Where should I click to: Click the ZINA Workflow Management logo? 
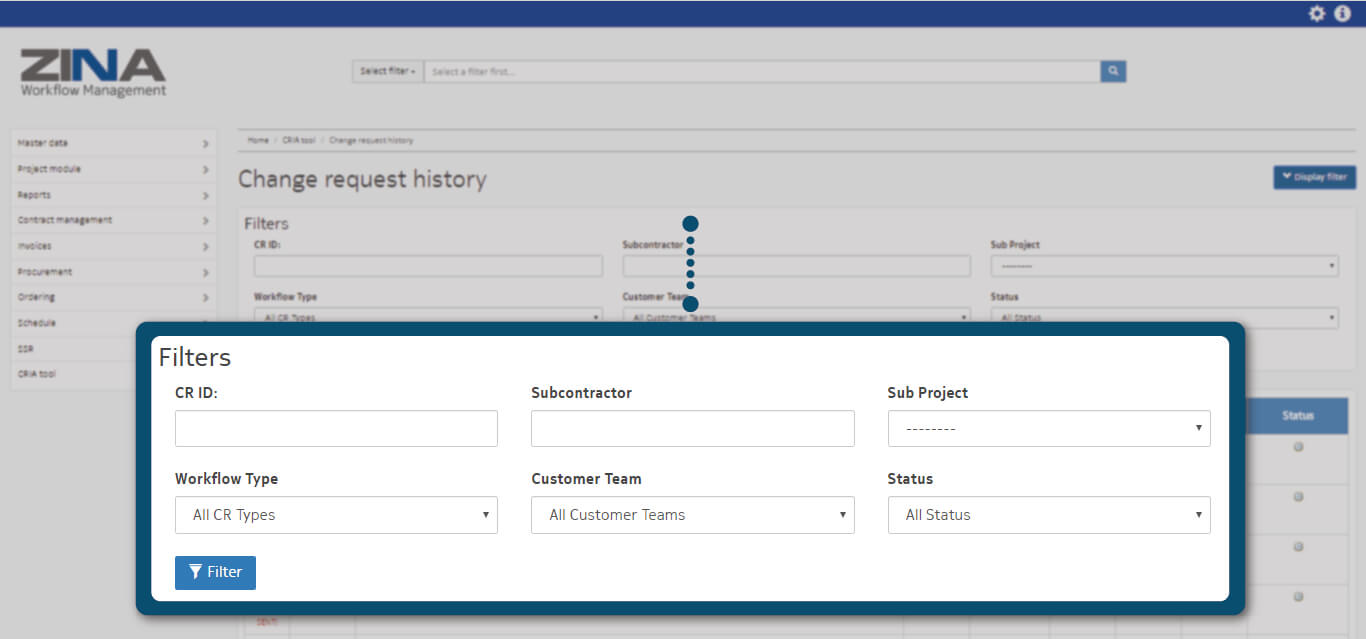93,73
